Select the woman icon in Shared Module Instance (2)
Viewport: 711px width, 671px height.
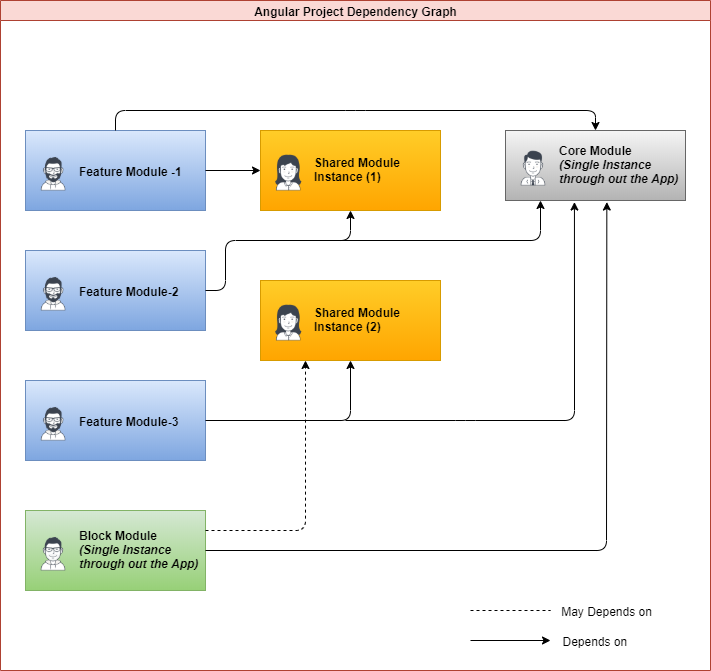tap(288, 321)
